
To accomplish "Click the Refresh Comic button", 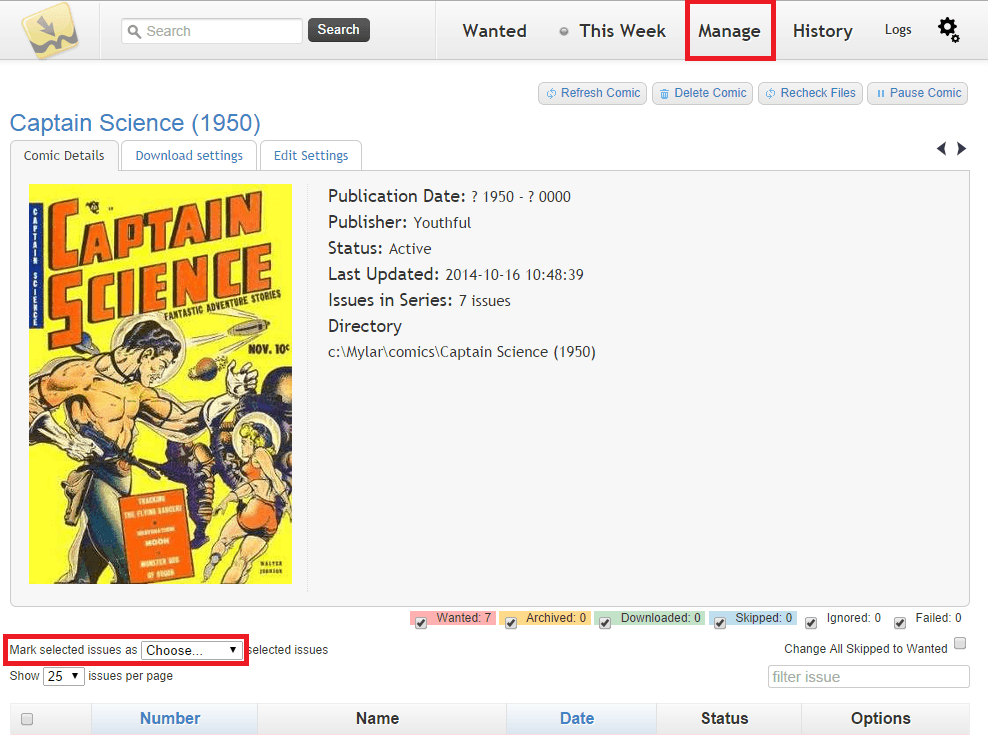I will tap(592, 93).
